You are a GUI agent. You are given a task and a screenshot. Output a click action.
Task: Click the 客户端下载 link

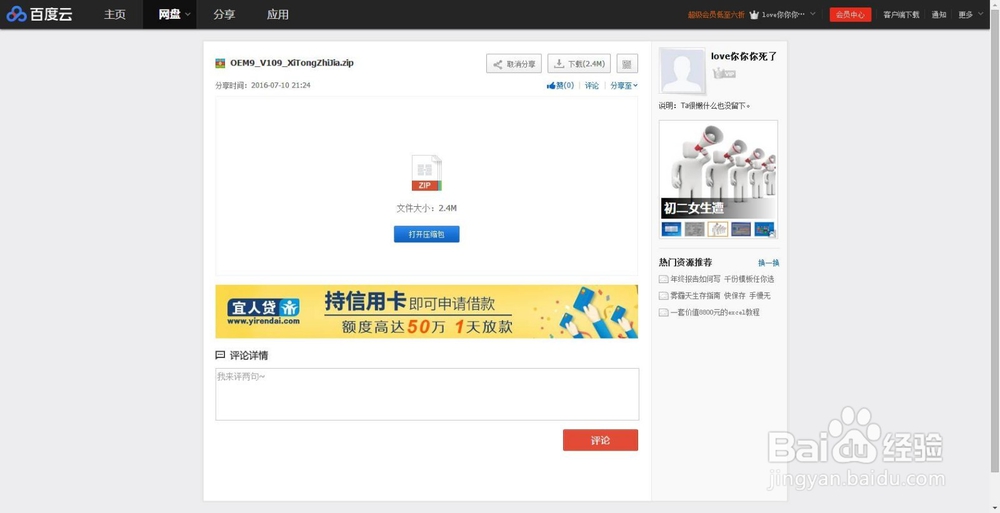[901, 15]
